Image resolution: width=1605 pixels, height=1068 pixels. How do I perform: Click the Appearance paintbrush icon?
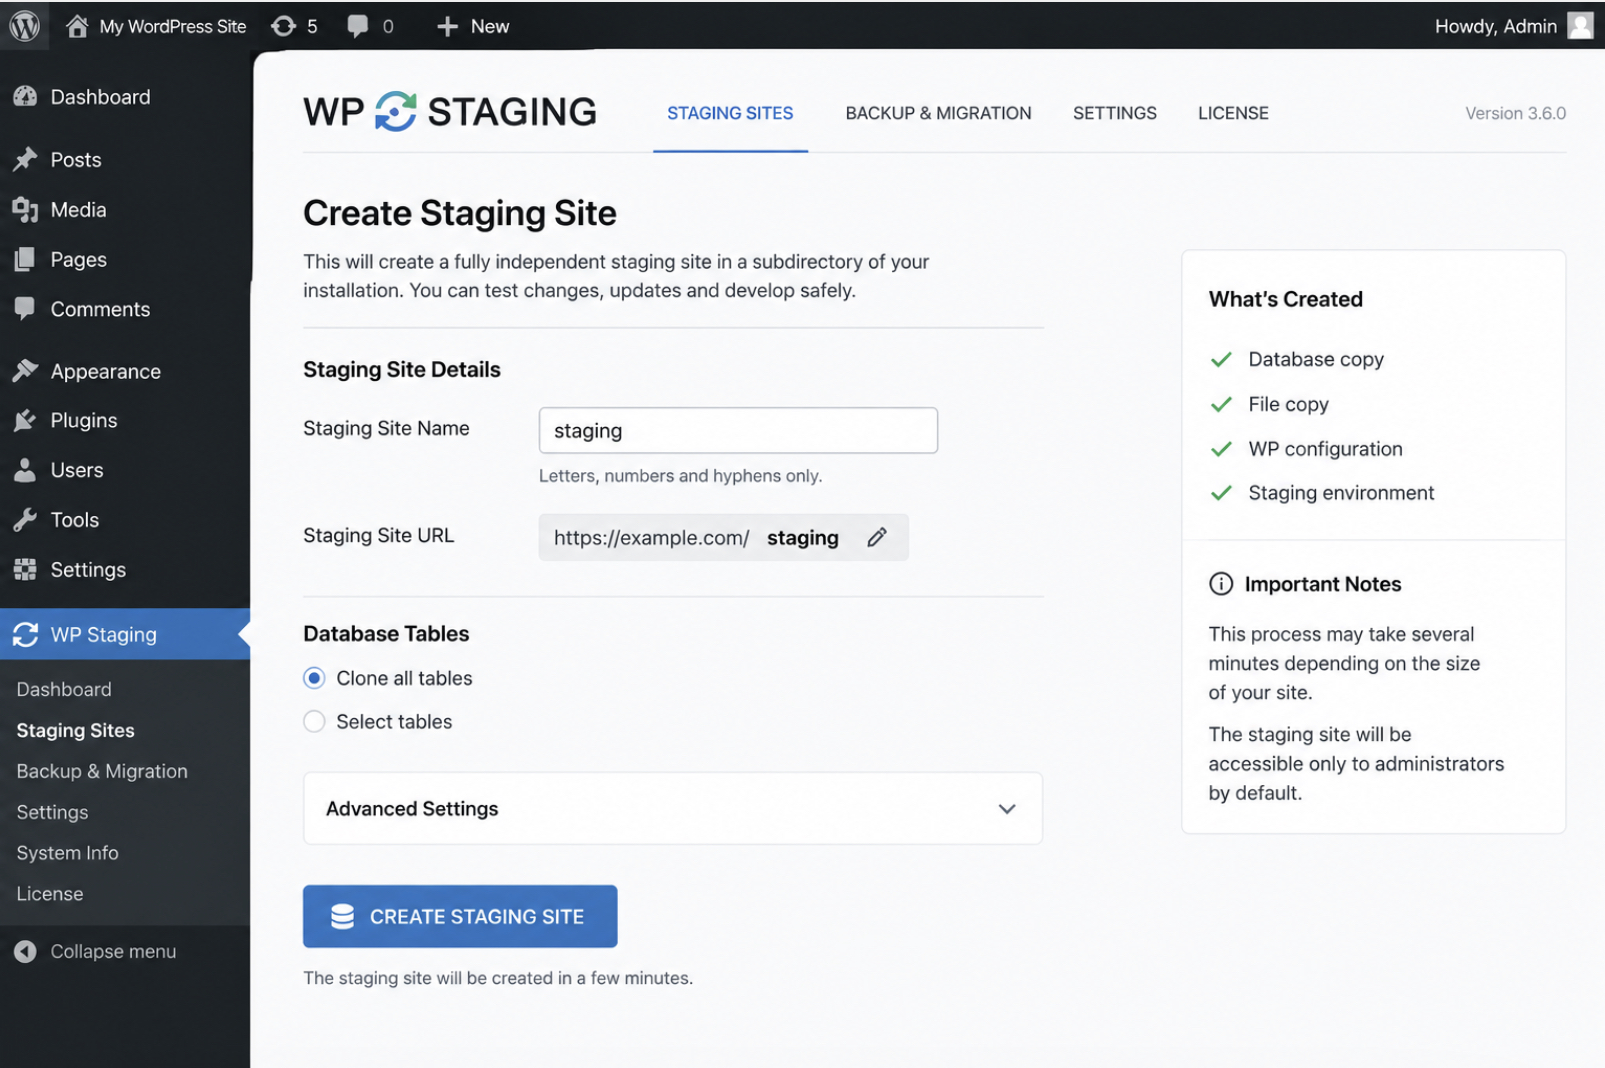(x=25, y=371)
